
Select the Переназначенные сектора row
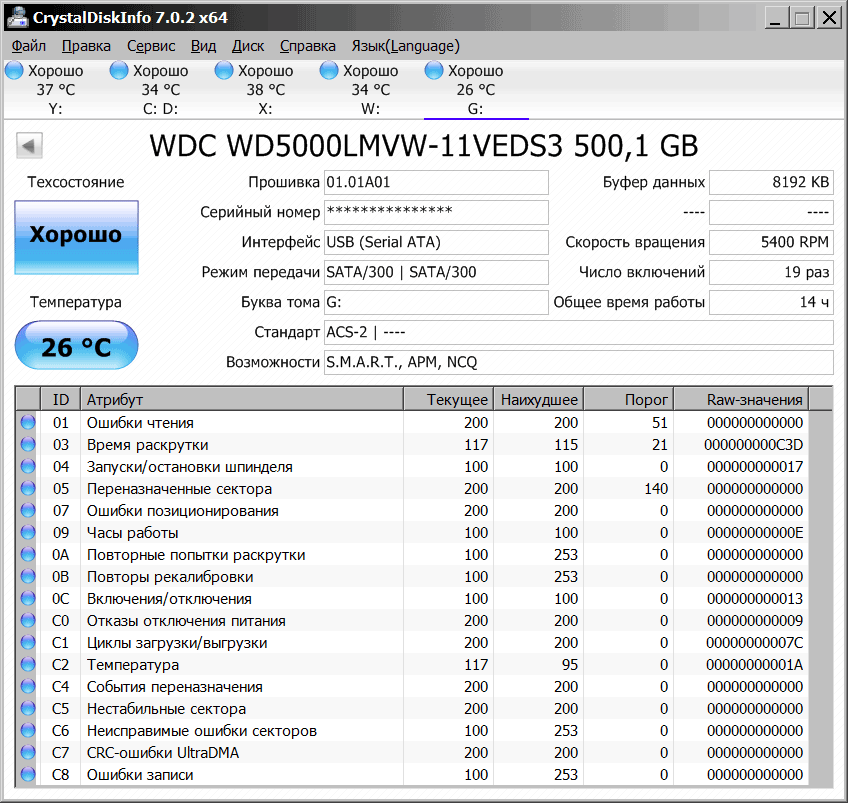[x=179, y=489]
